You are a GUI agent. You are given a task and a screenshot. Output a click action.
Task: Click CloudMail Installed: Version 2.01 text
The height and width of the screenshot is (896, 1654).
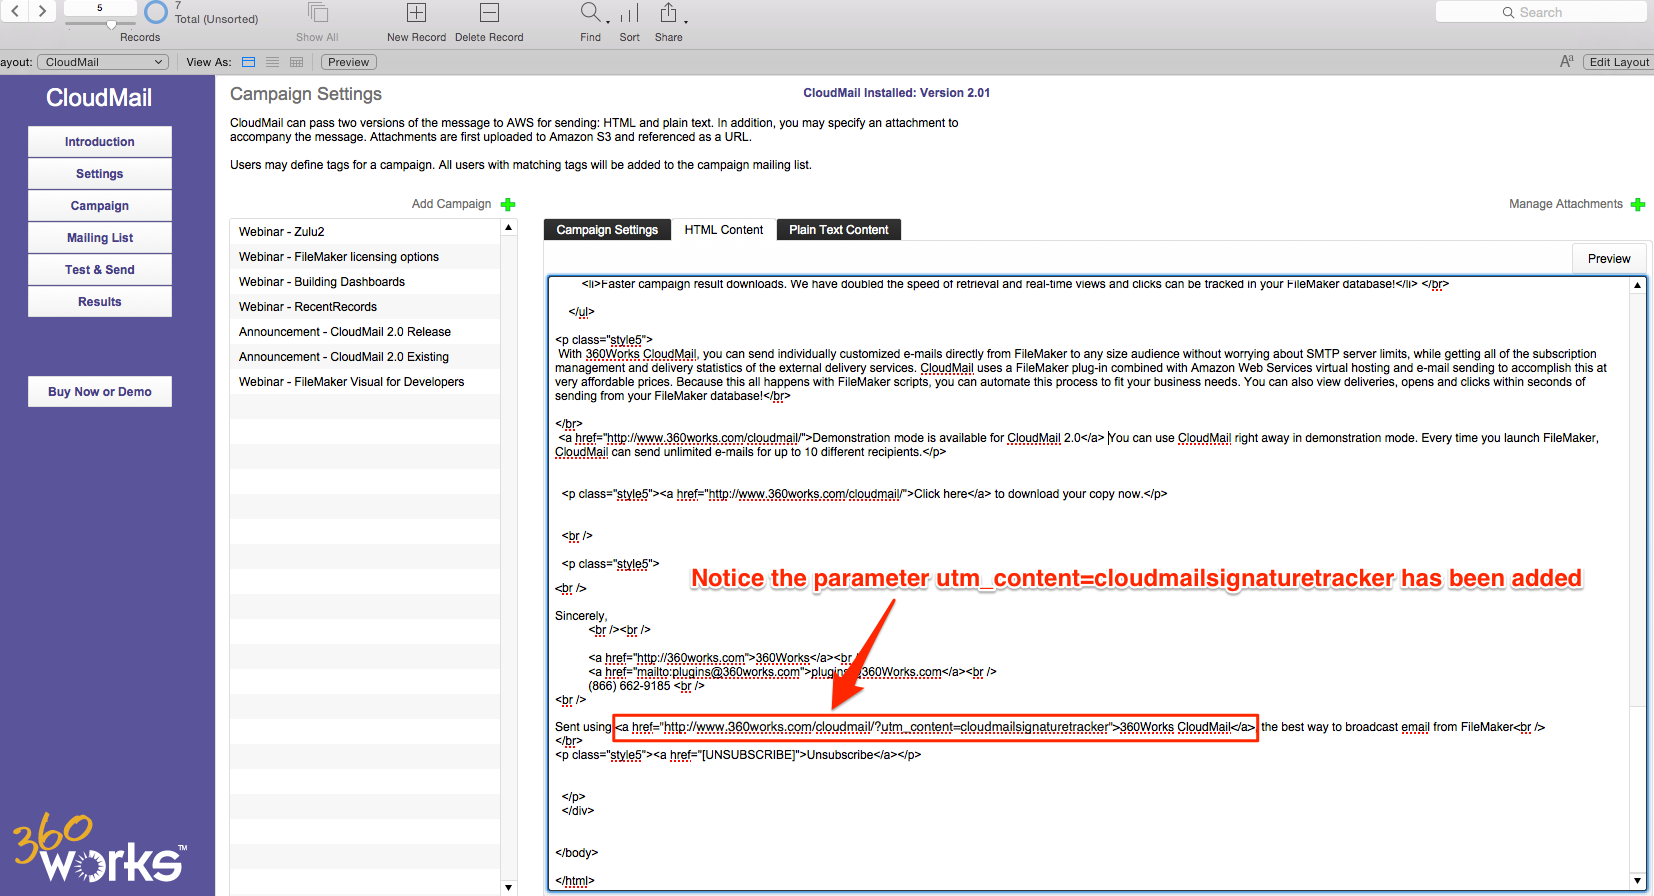897,93
